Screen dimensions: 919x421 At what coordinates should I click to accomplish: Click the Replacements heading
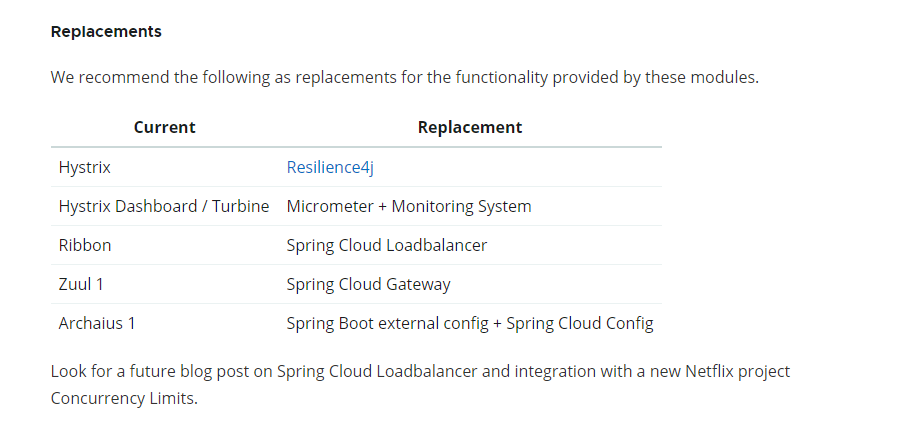pos(106,32)
